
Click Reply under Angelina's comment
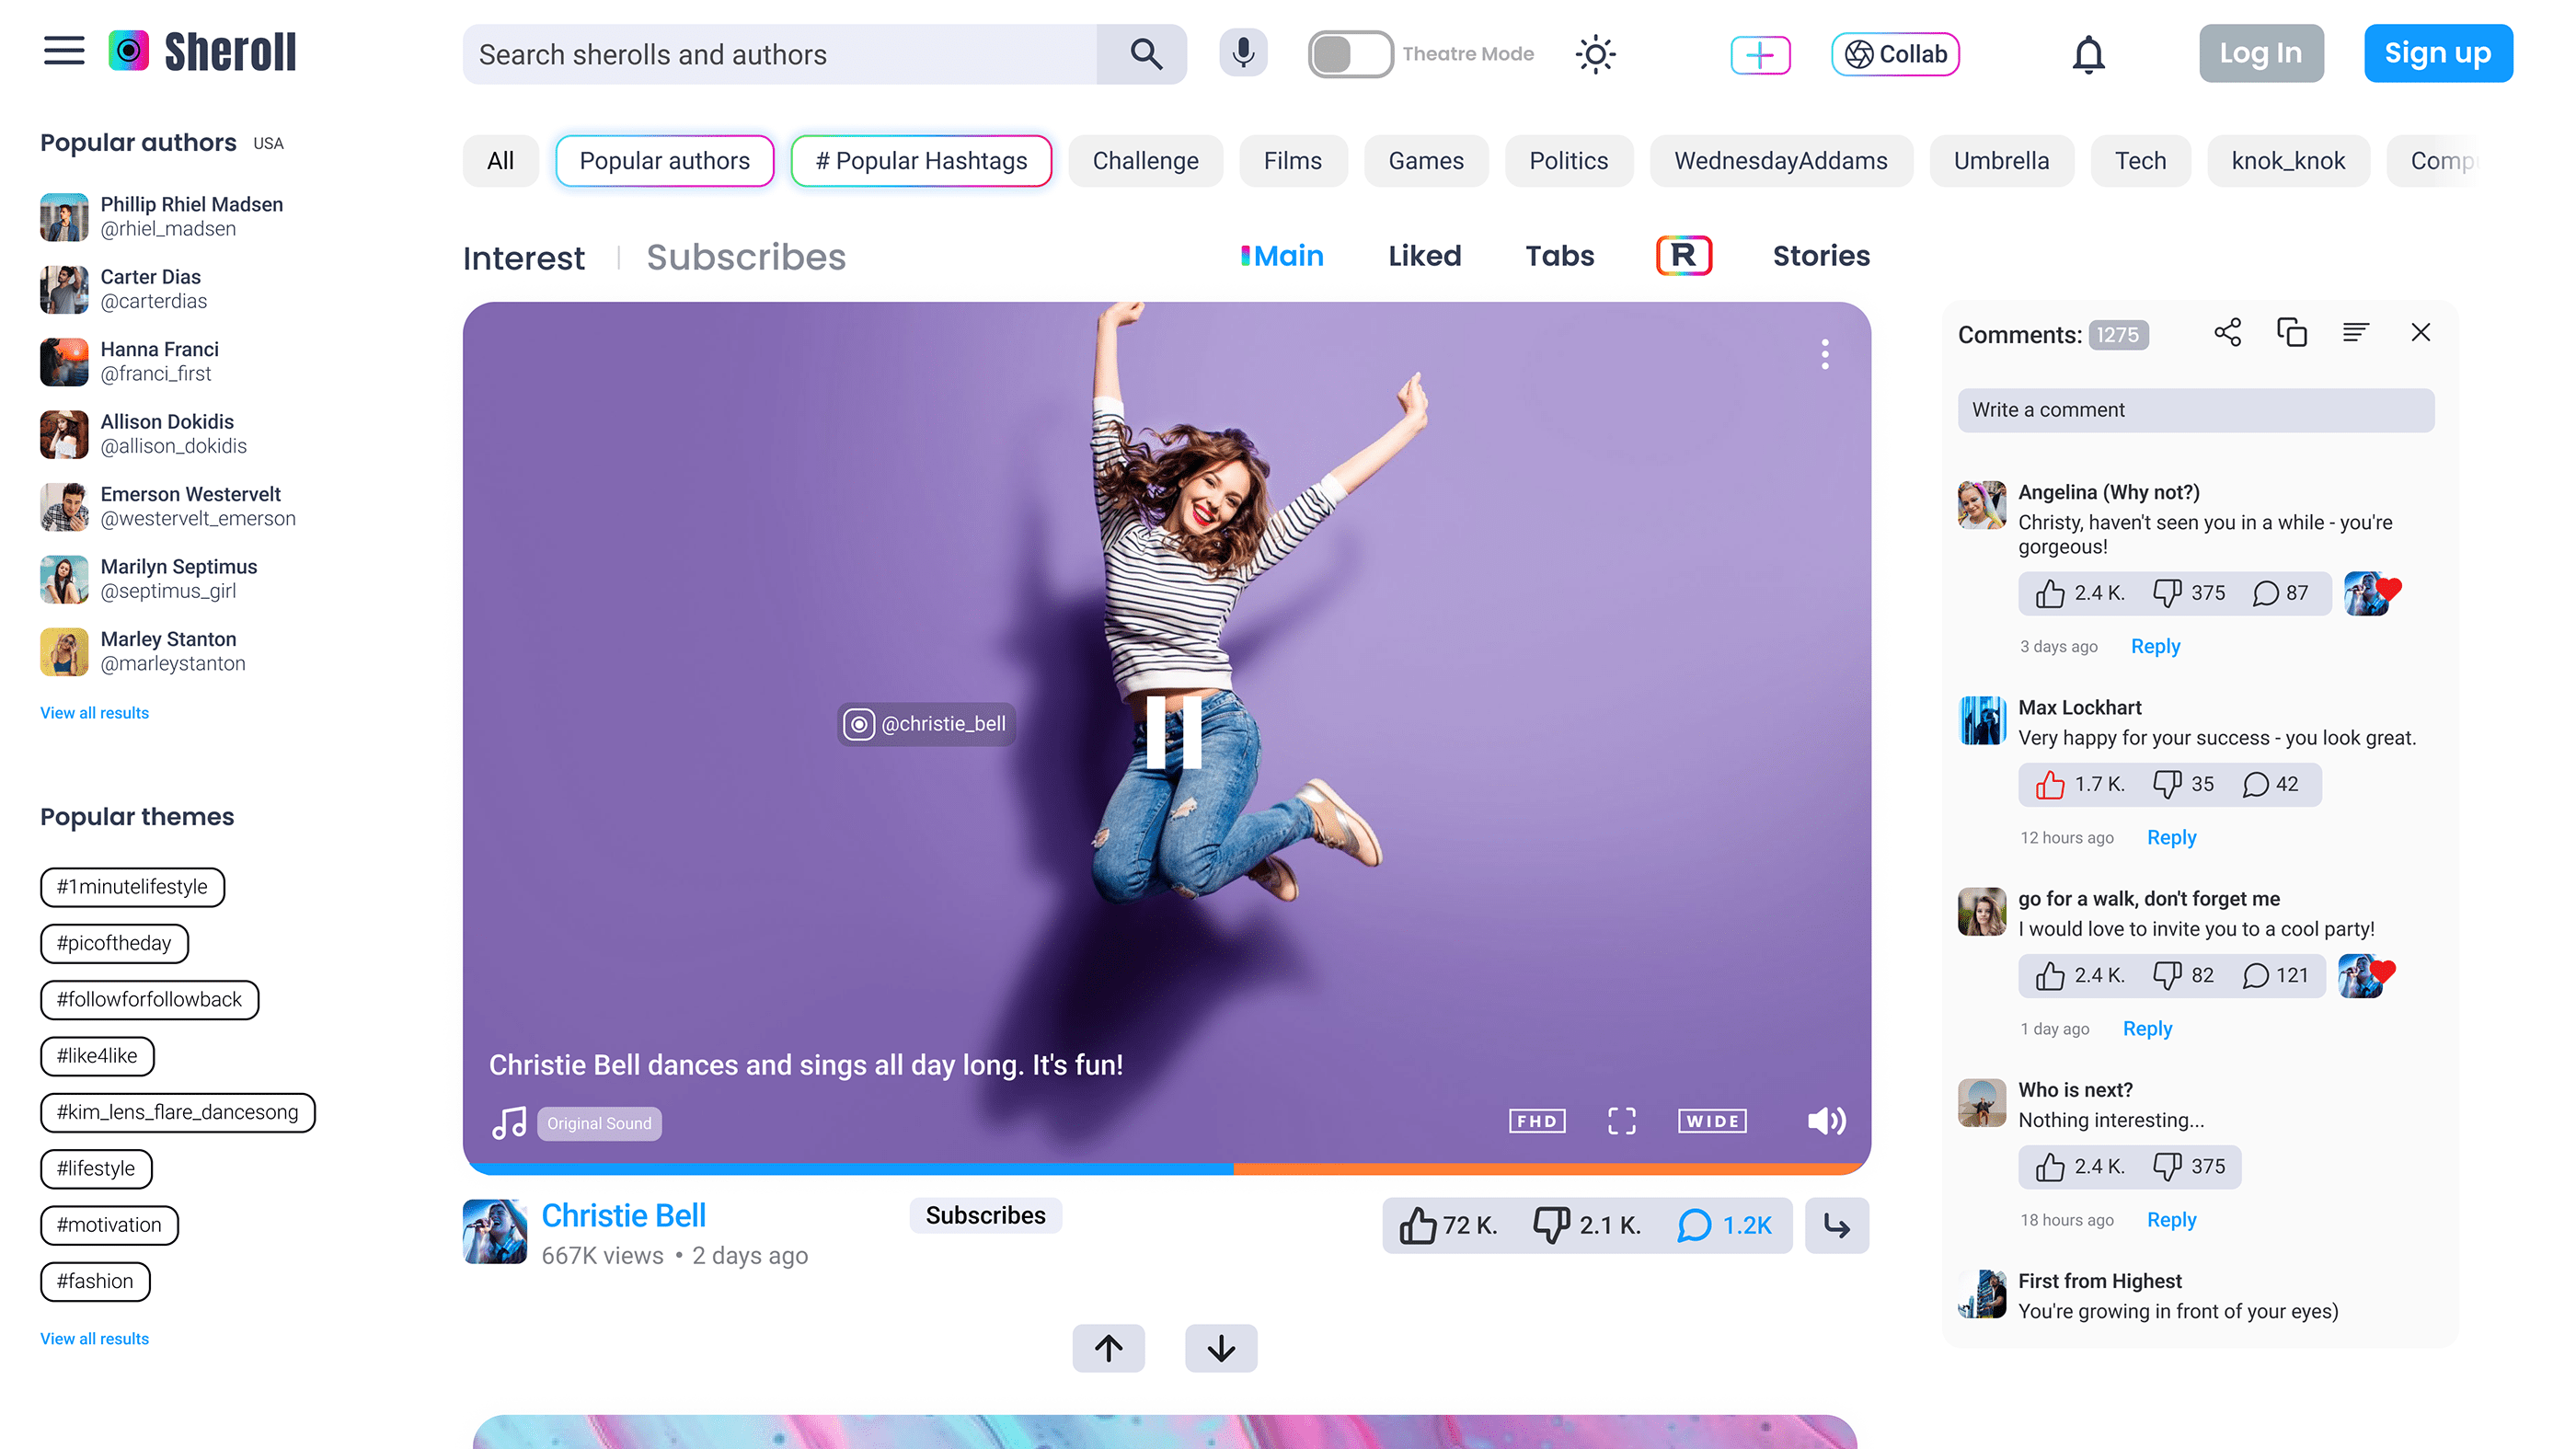[2155, 646]
